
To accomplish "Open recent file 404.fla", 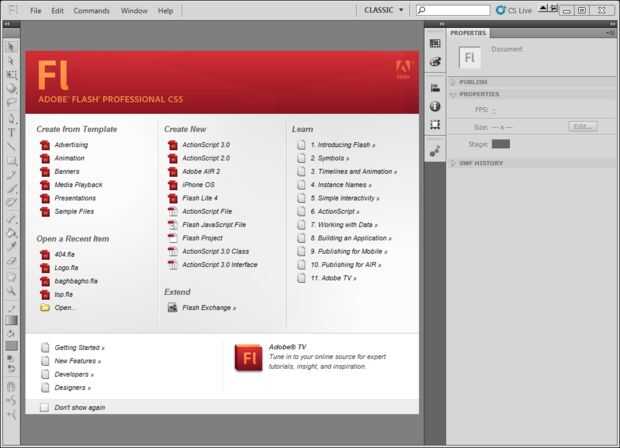I will coord(65,254).
